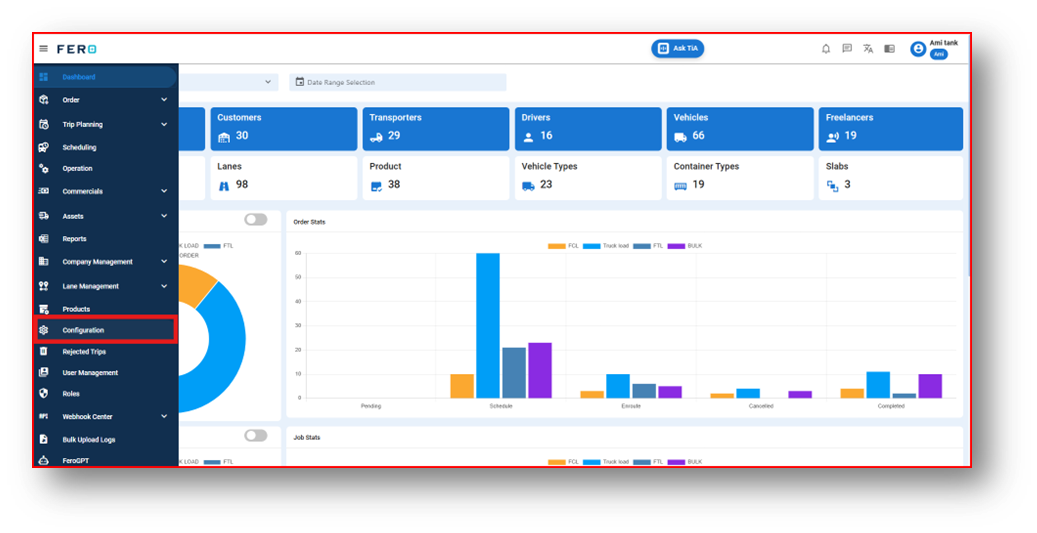Click the Rejected Trips trash icon
The width and height of the screenshot is (1037, 533).
(x=44, y=352)
